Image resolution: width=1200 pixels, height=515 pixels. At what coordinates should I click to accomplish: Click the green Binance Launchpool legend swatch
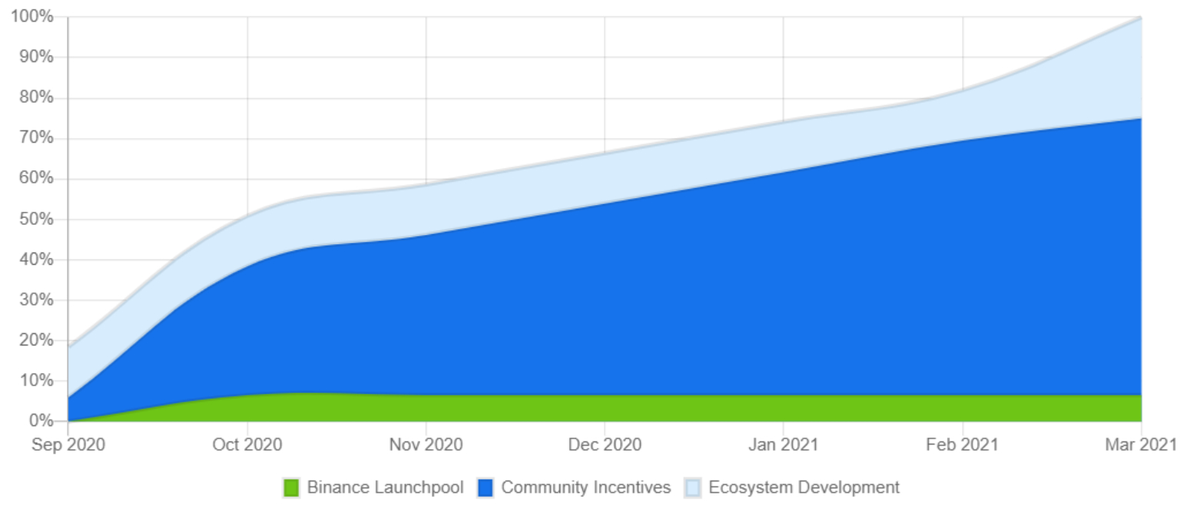click(x=291, y=488)
